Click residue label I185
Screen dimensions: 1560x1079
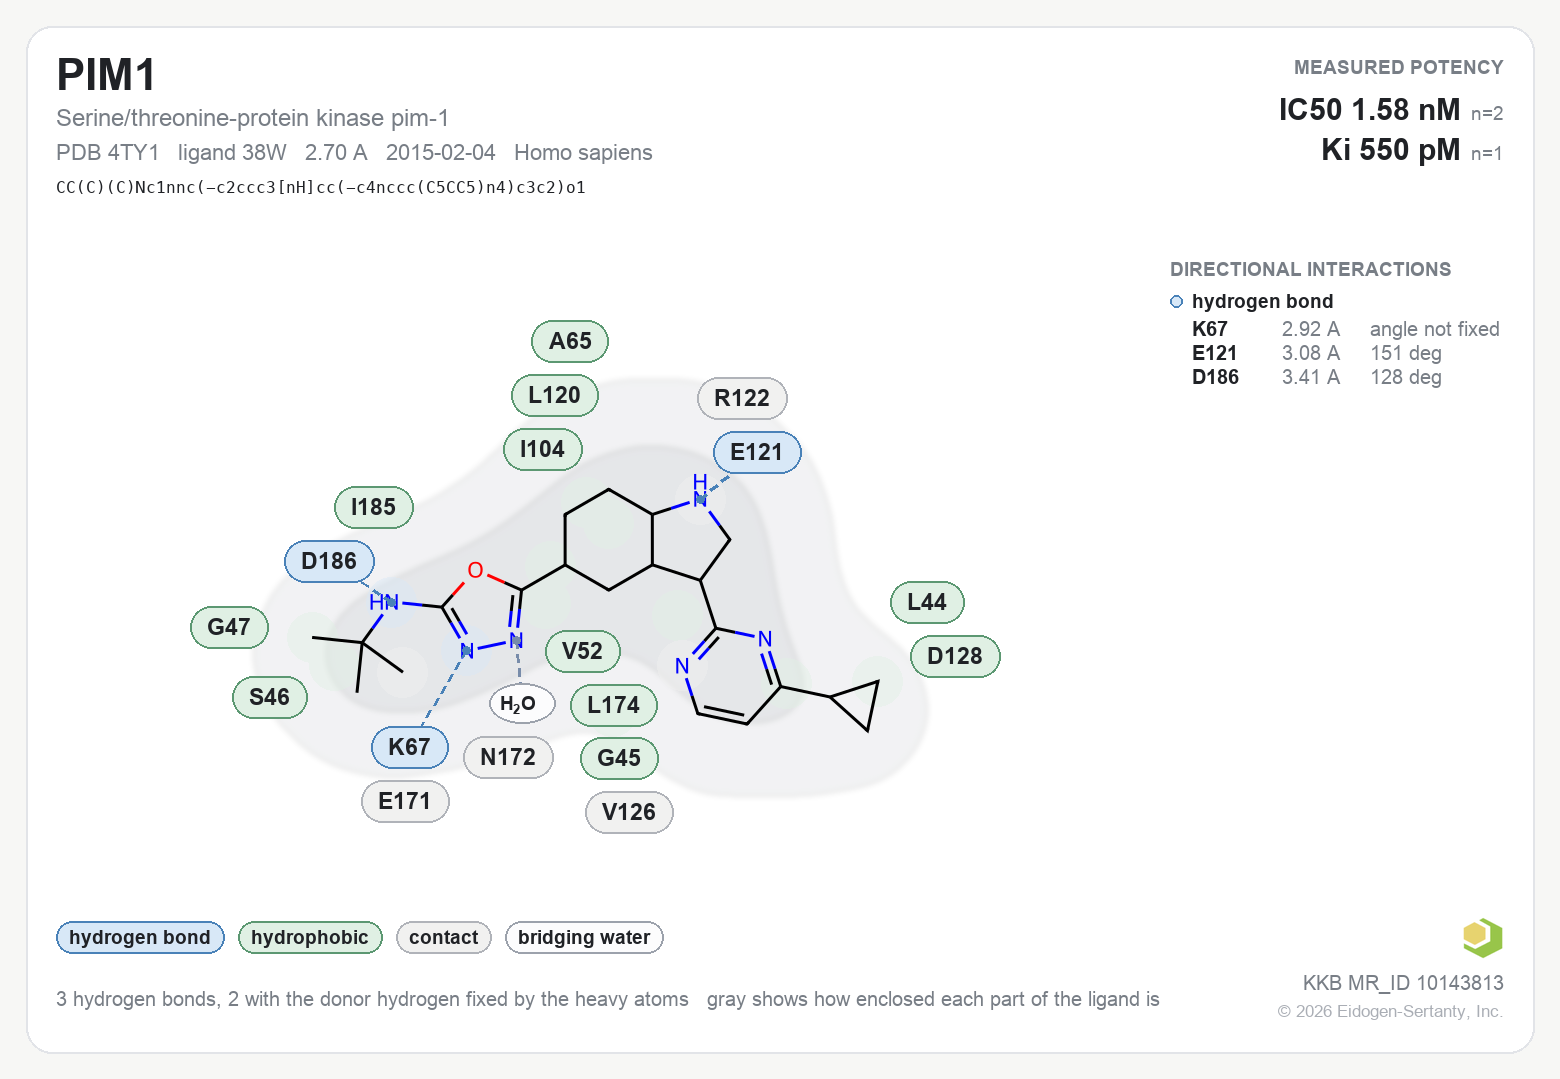click(374, 507)
